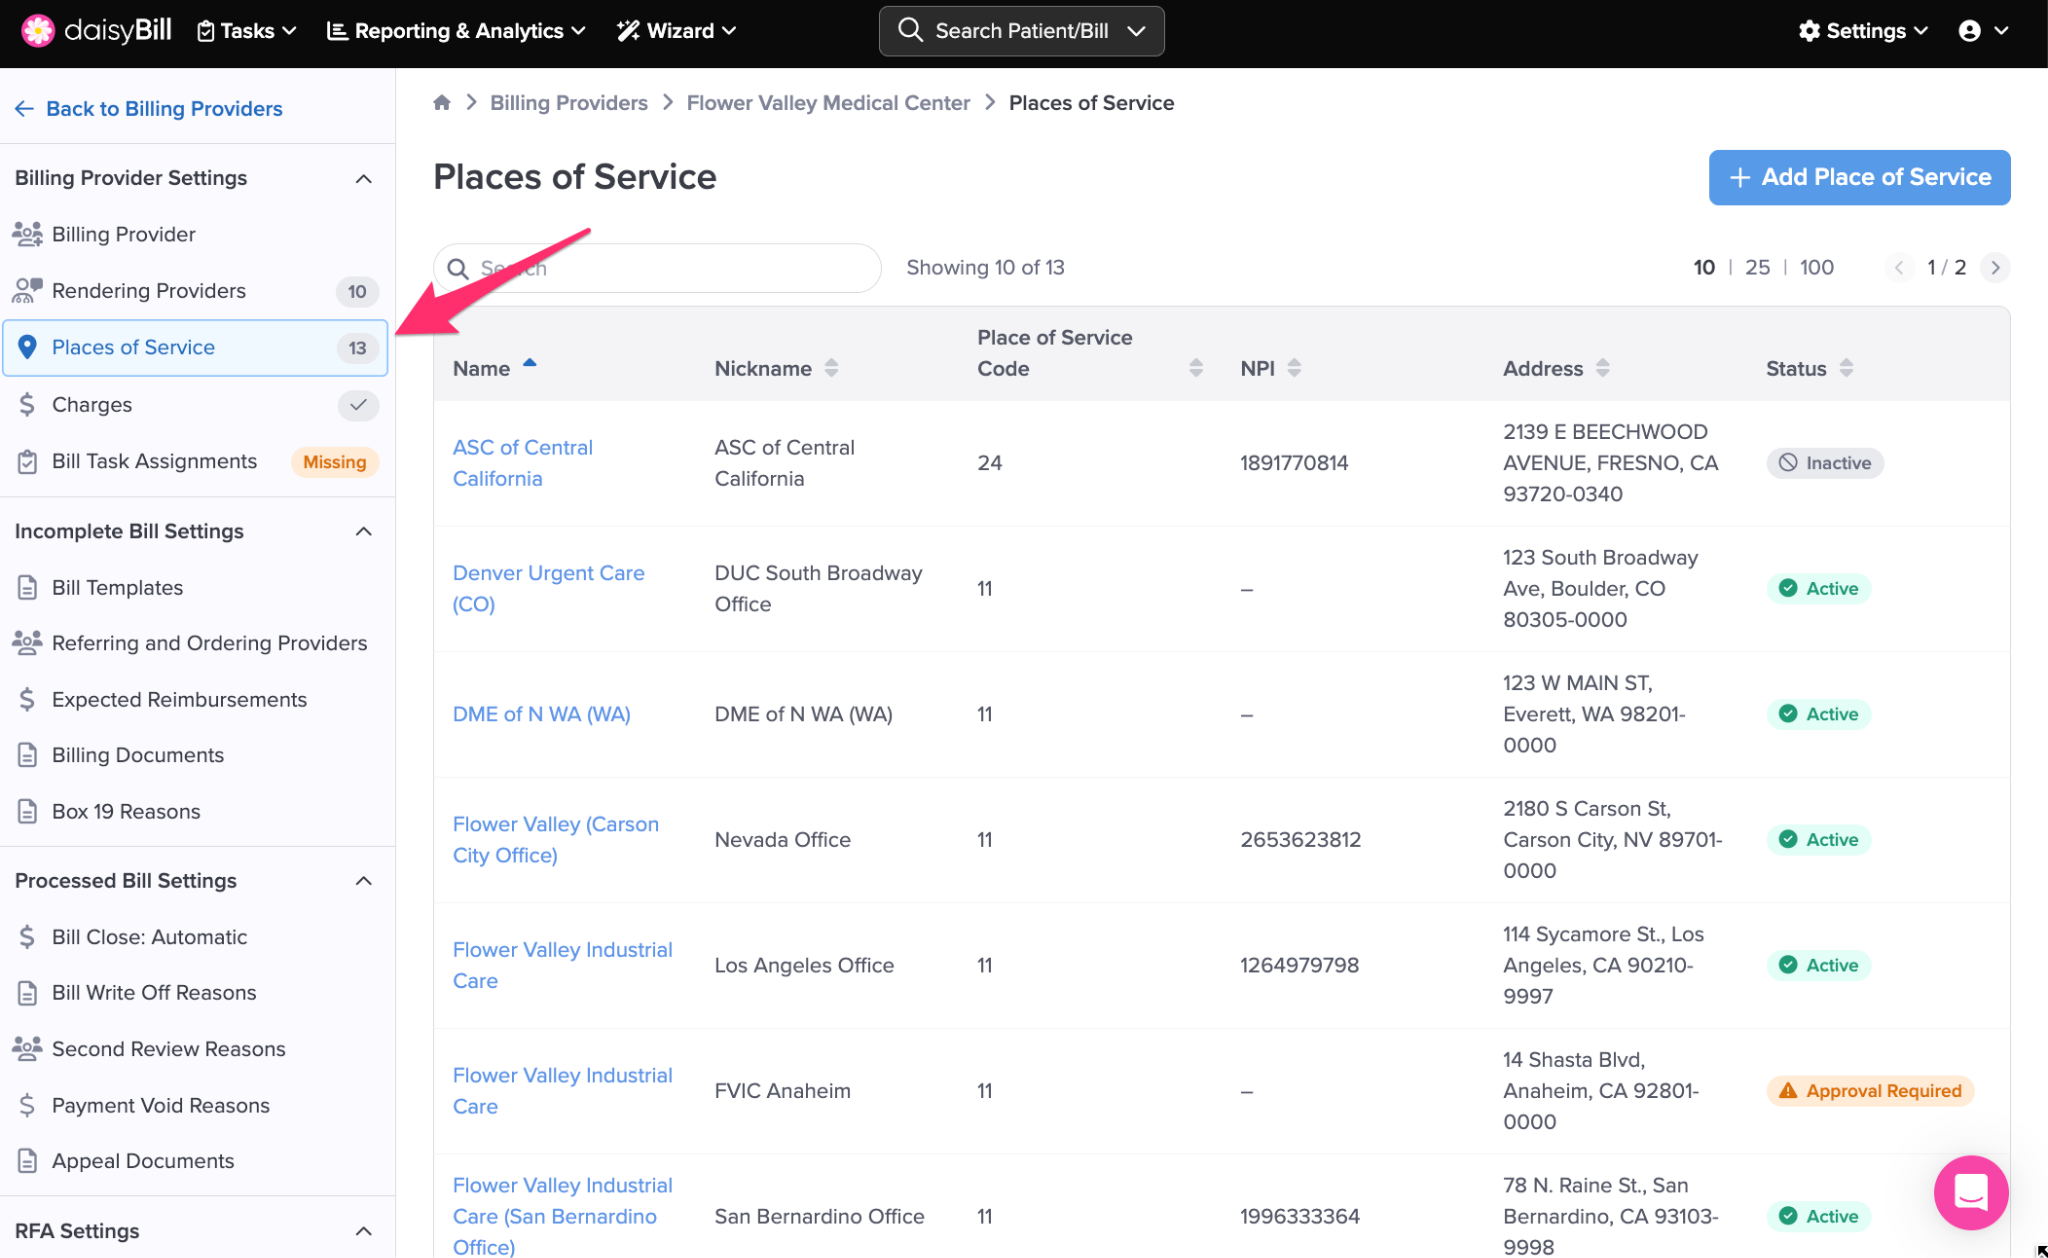2048x1258 pixels.
Task: Toggle sort on Status column
Action: 1846,368
